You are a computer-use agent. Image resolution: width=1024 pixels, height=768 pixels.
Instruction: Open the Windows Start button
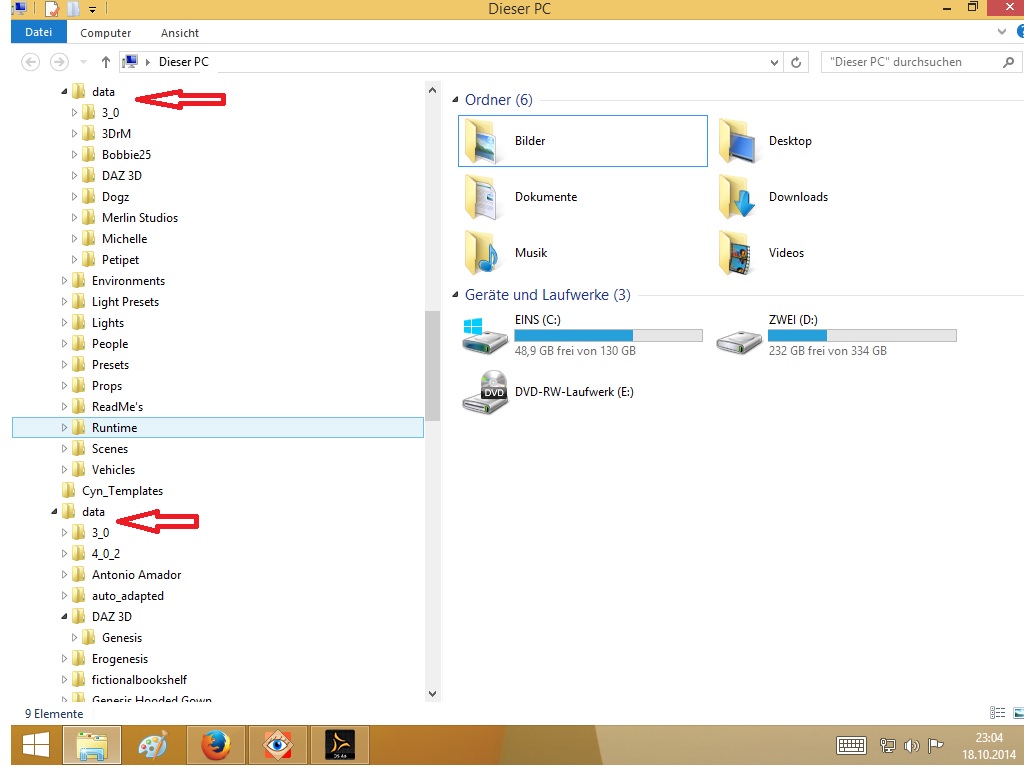[x=36, y=744]
